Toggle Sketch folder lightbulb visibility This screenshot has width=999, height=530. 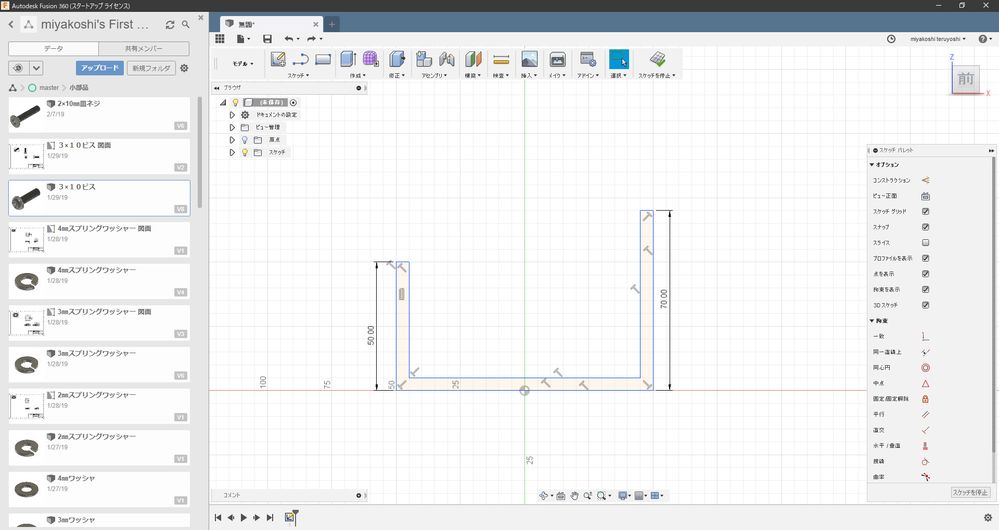(x=245, y=152)
